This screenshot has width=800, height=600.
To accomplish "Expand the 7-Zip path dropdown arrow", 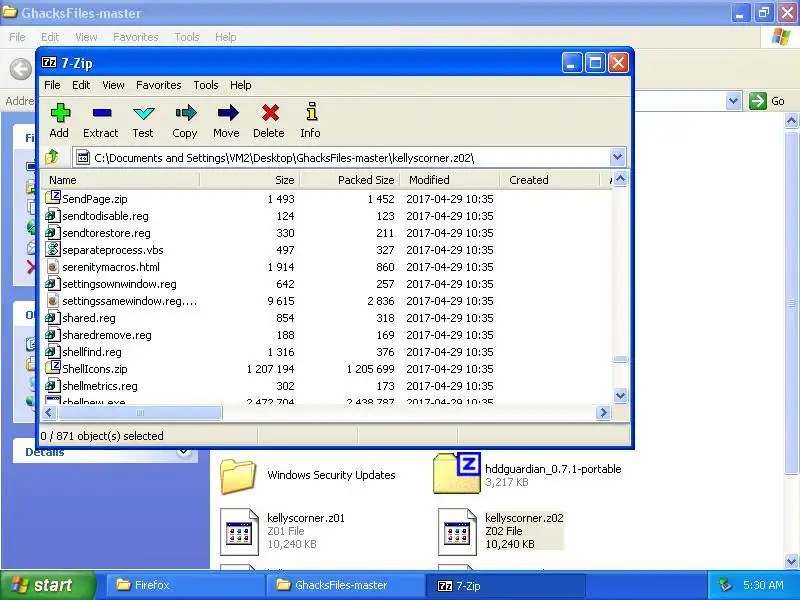I will (617, 157).
